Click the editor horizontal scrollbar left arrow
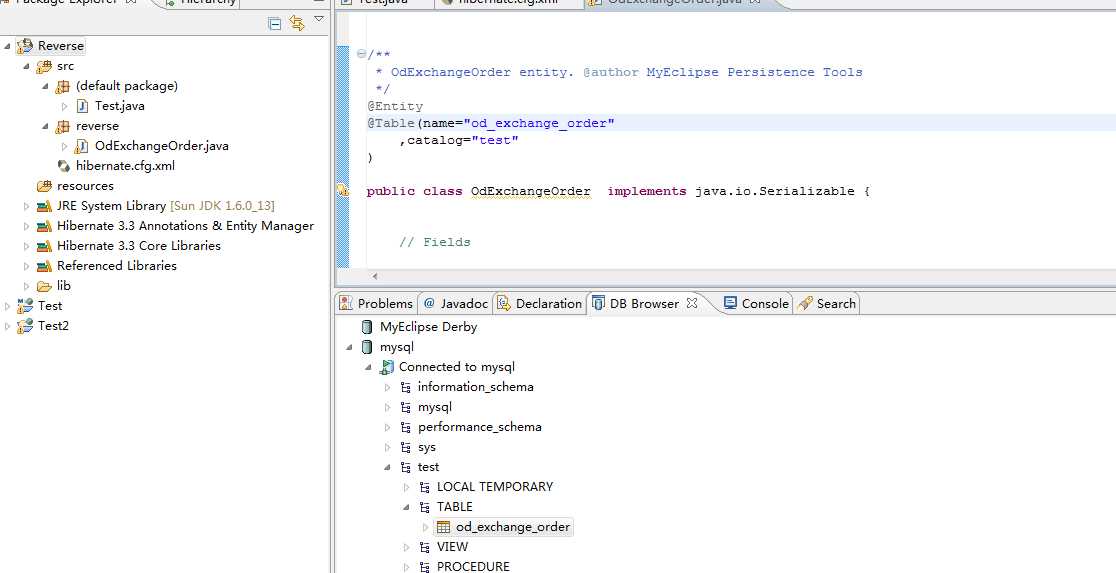Screen dimensions: 1116x573 tap(375, 277)
